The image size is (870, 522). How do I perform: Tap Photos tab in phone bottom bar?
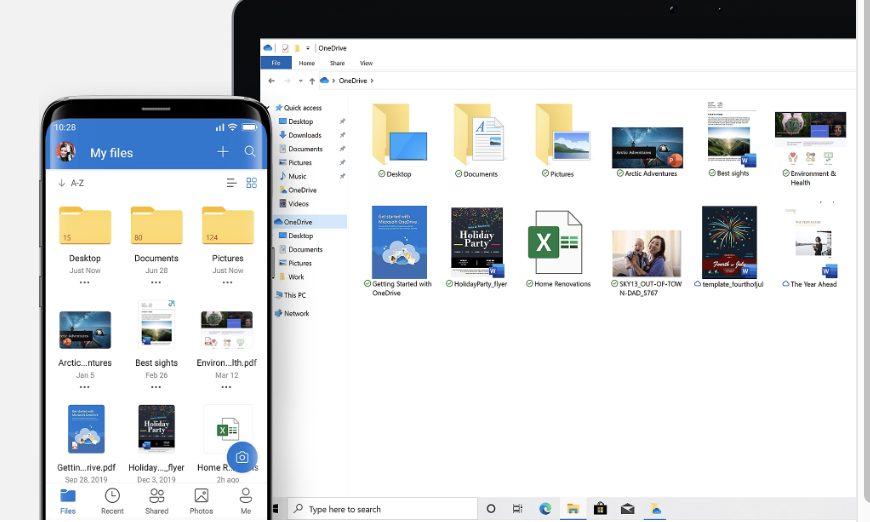tap(201, 501)
